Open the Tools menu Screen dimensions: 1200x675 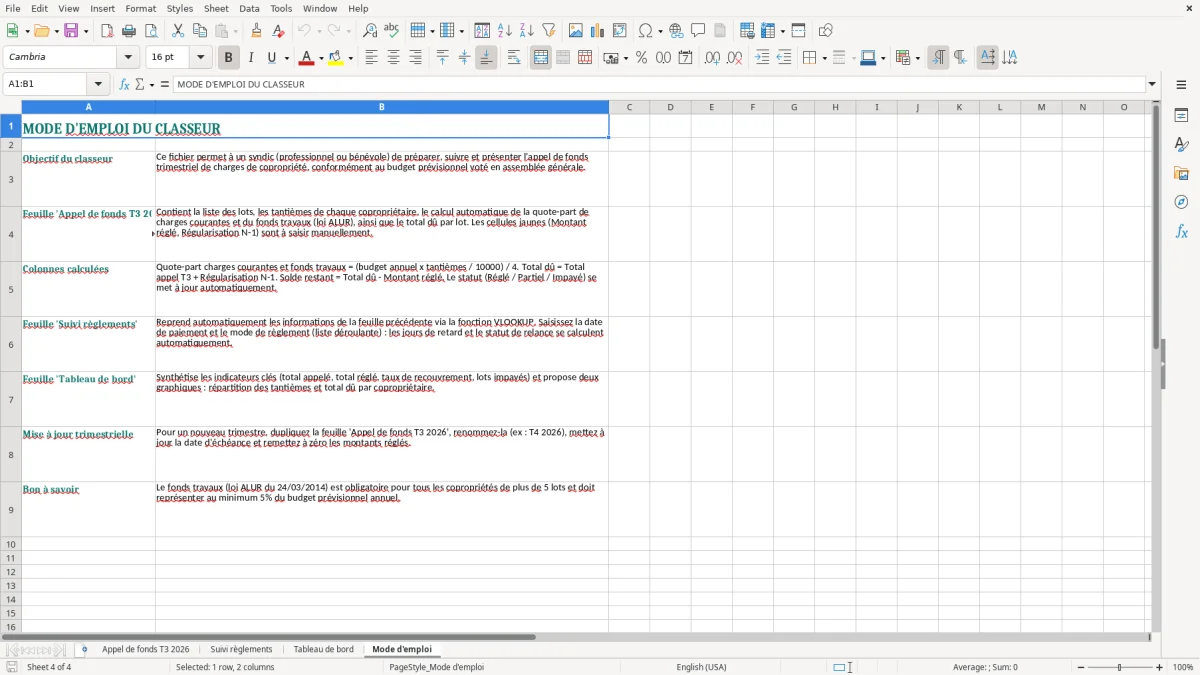[281, 8]
